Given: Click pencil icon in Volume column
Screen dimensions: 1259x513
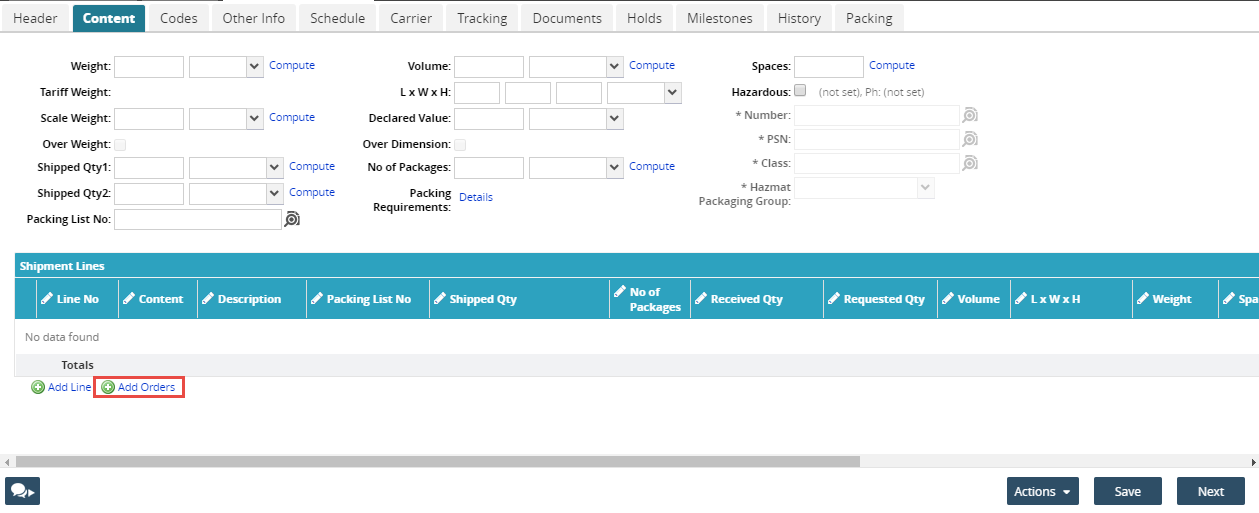Looking at the screenshot, I should (946, 298).
